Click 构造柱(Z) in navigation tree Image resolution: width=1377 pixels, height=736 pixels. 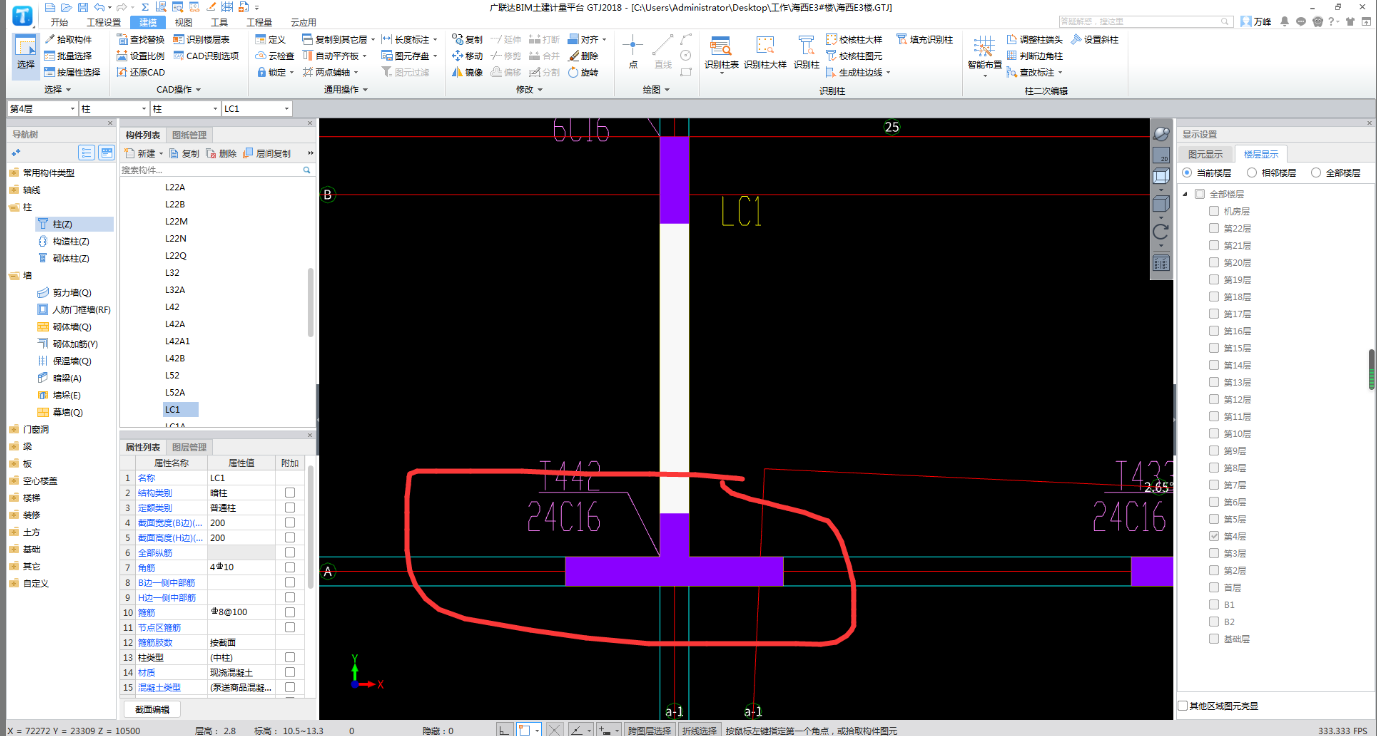(64, 241)
